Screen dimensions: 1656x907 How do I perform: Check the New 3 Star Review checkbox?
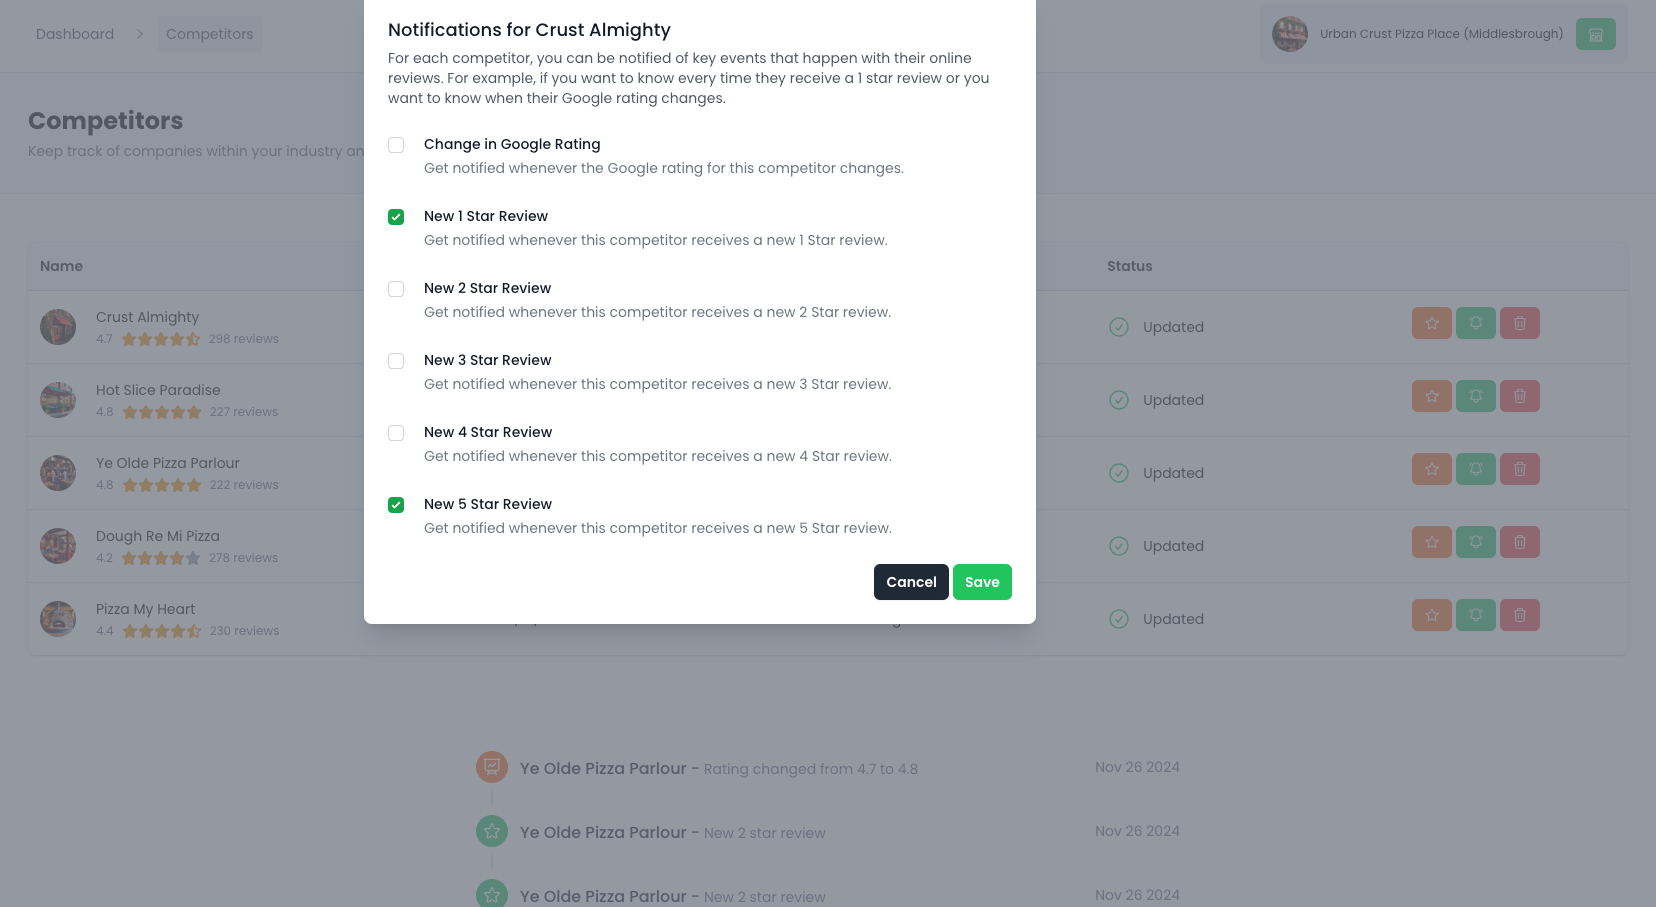pos(396,361)
